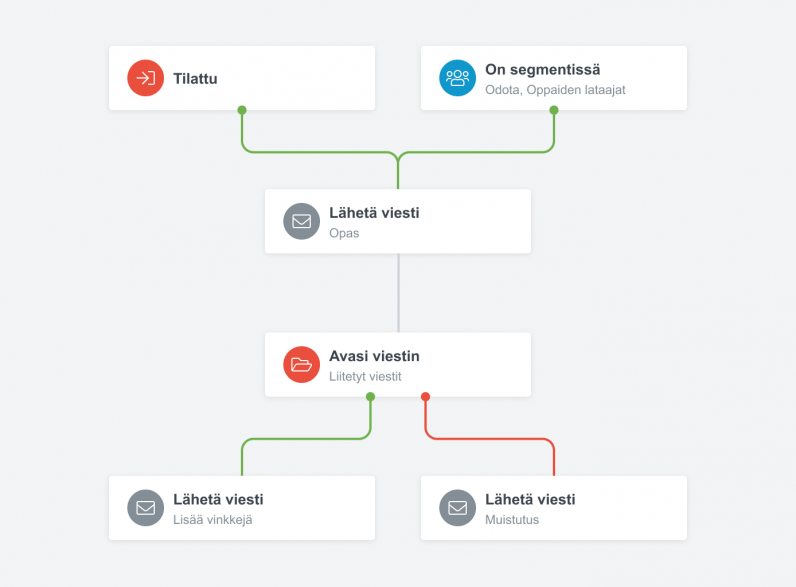Click the green connector dot under Tilattu
Image resolution: width=796 pixels, height=587 pixels.
click(242, 110)
